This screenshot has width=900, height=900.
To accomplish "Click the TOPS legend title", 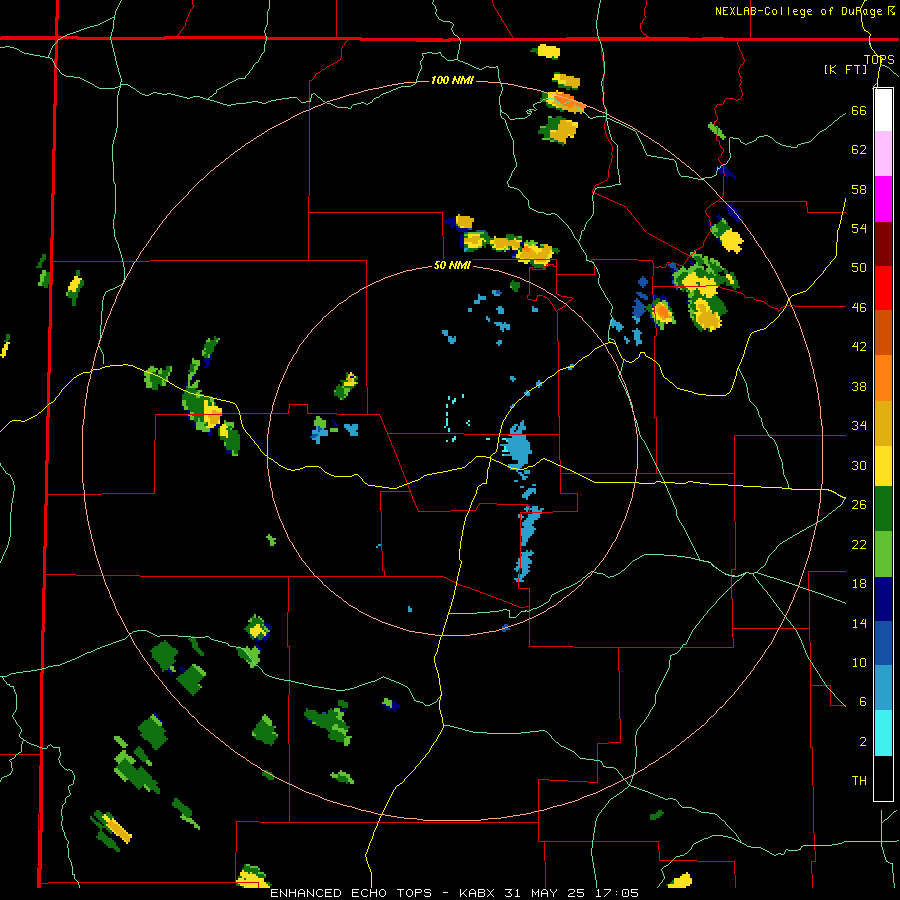I will pos(879,60).
